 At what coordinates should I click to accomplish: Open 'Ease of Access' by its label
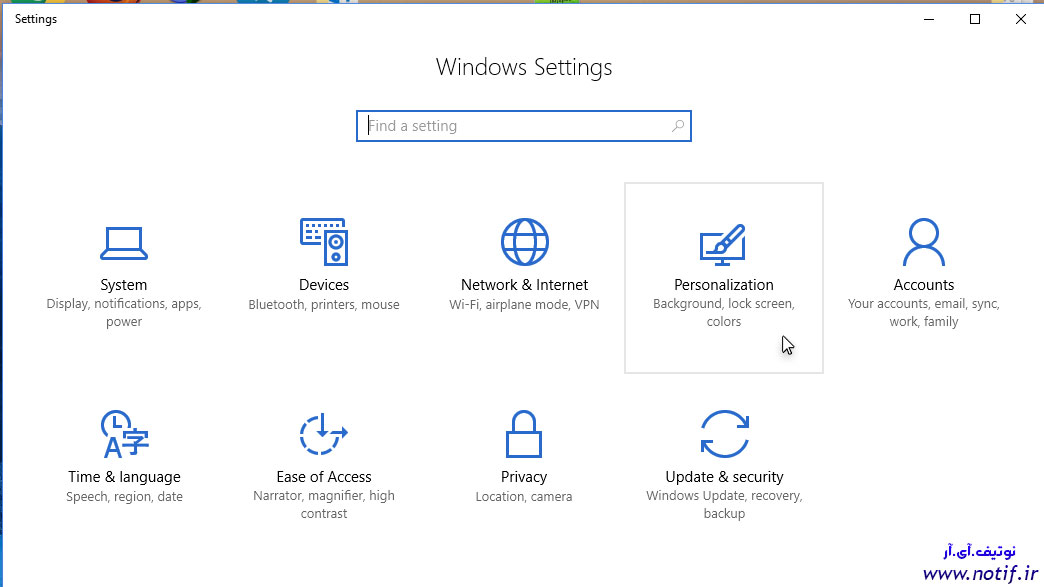[x=324, y=477]
